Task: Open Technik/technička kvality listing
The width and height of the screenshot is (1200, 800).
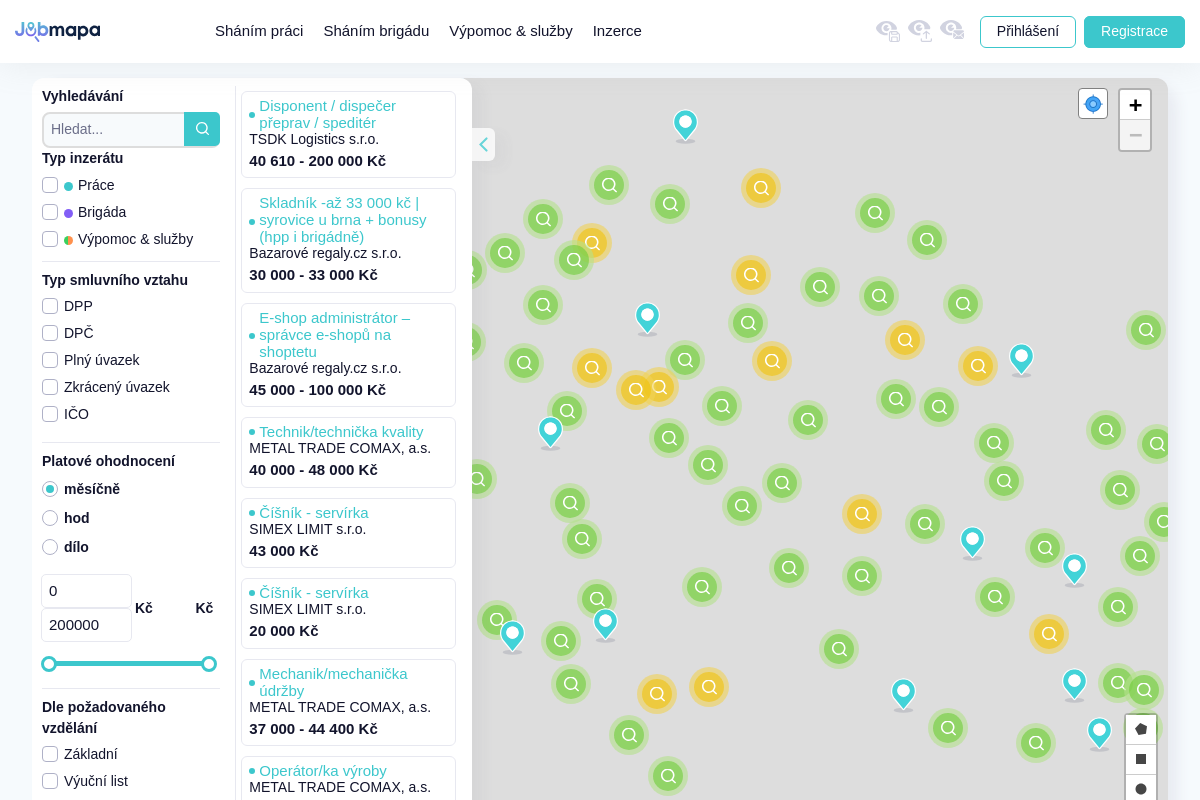Action: [341, 432]
